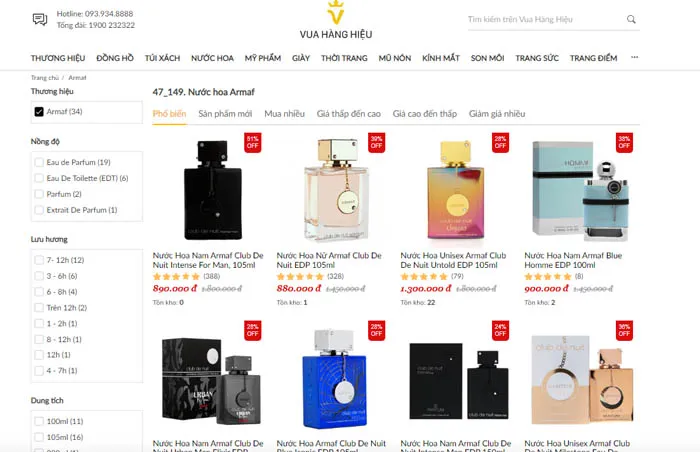Image resolution: width=700 pixels, height=452 pixels.
Task: Go to Trang chủ breadcrumb link
Action: click(44, 77)
